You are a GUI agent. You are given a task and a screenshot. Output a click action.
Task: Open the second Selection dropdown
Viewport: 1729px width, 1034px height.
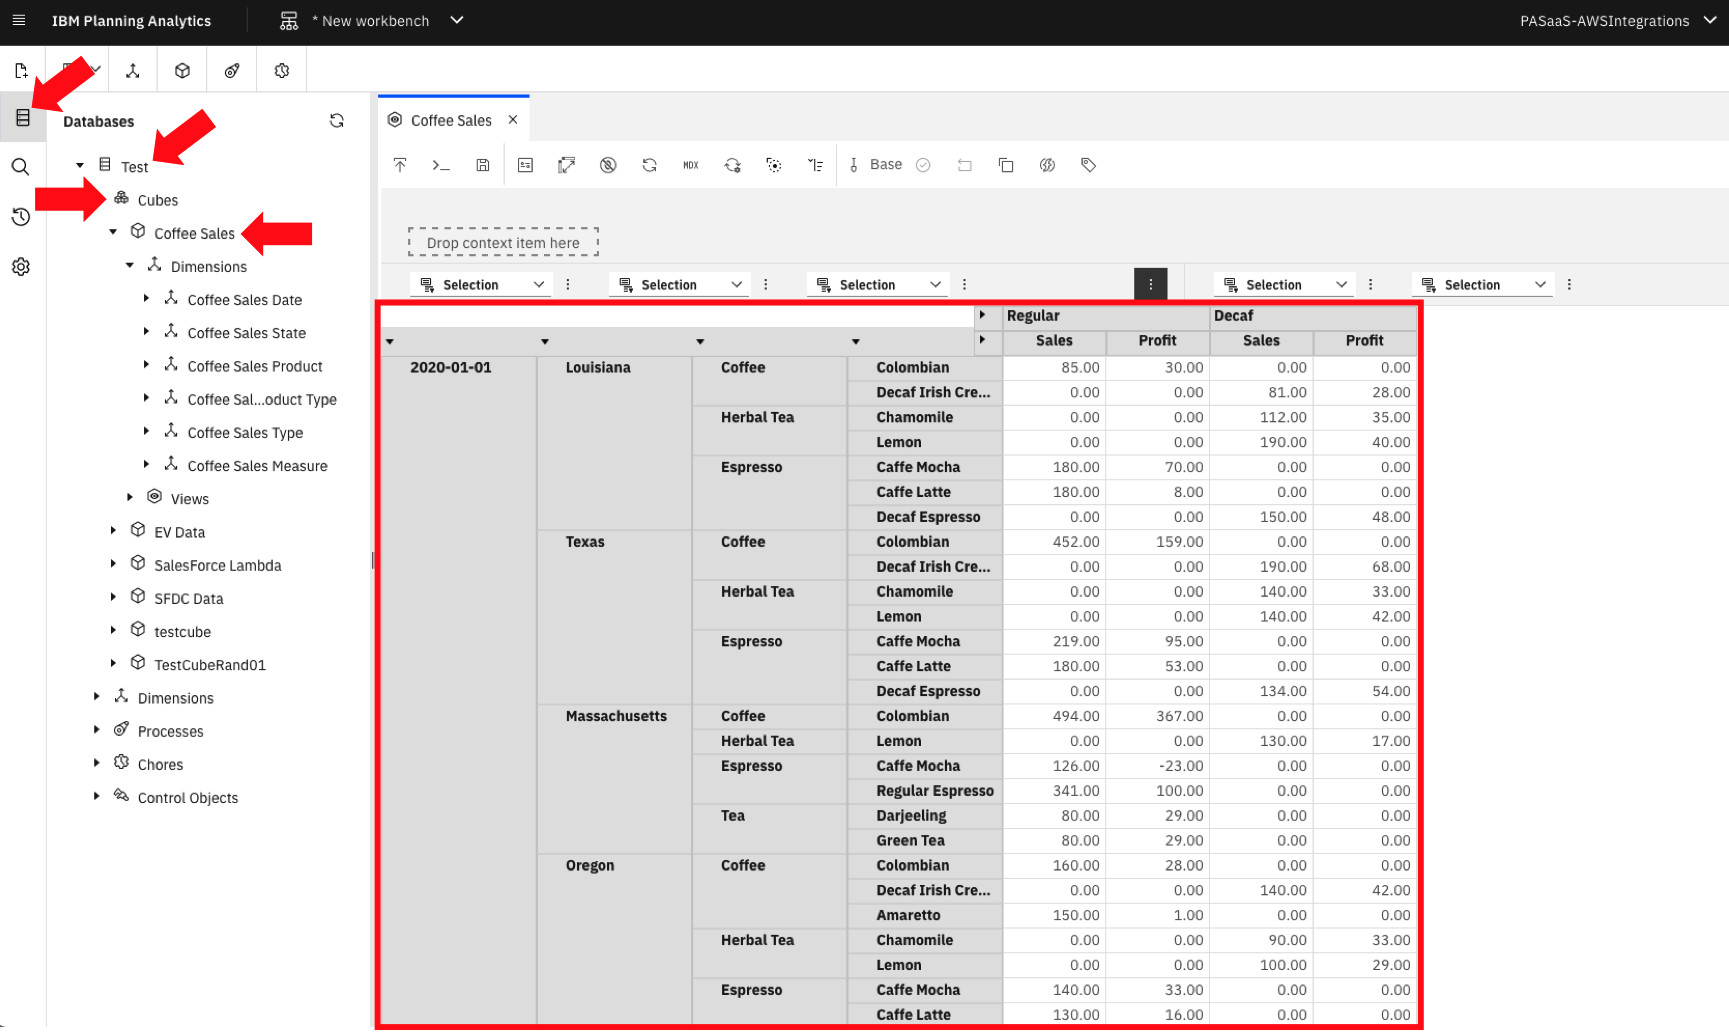click(x=680, y=285)
